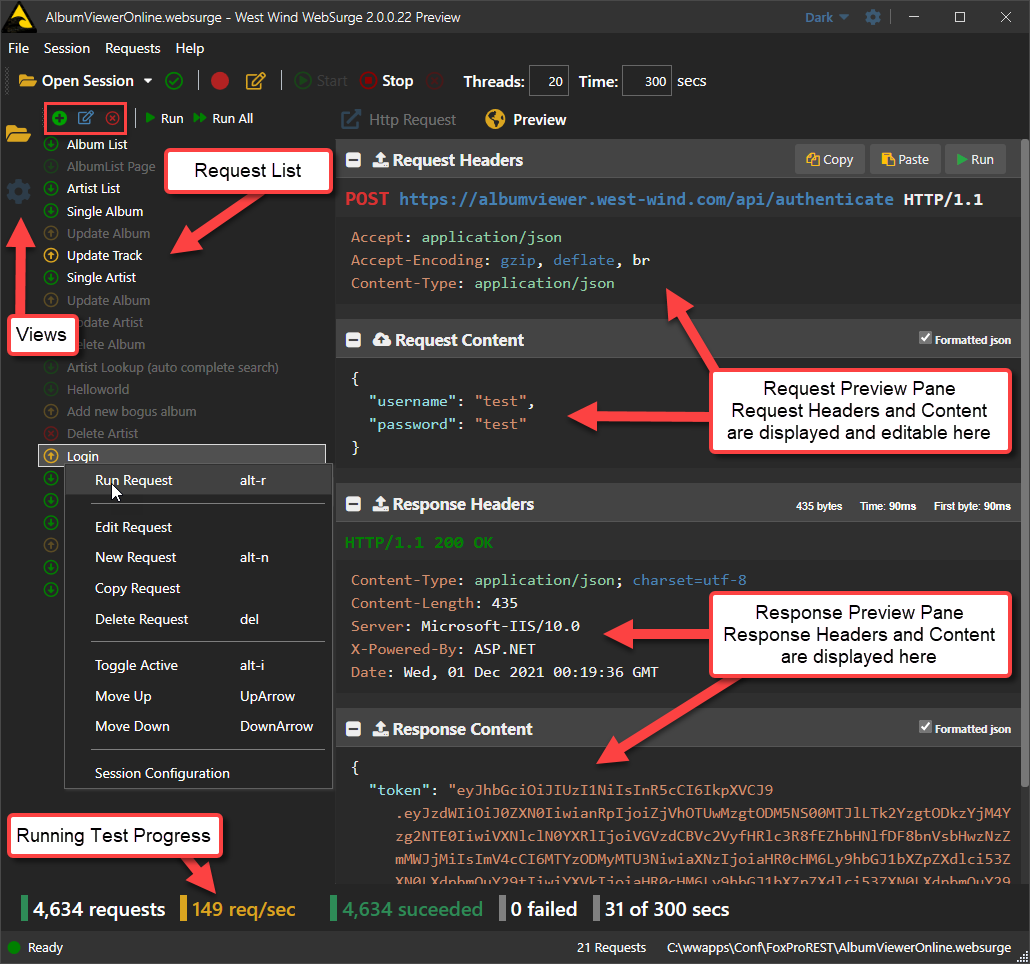
Task: Click the status icon beside Album List
Action: point(51,144)
